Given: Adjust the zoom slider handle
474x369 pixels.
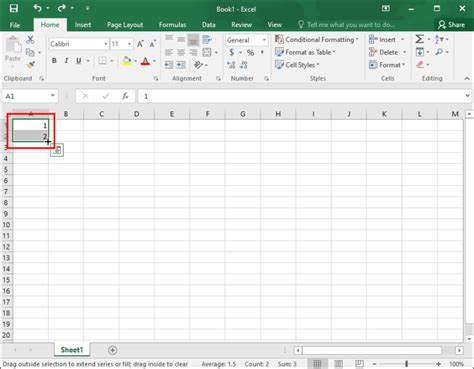Looking at the screenshot, I should 407,364.
